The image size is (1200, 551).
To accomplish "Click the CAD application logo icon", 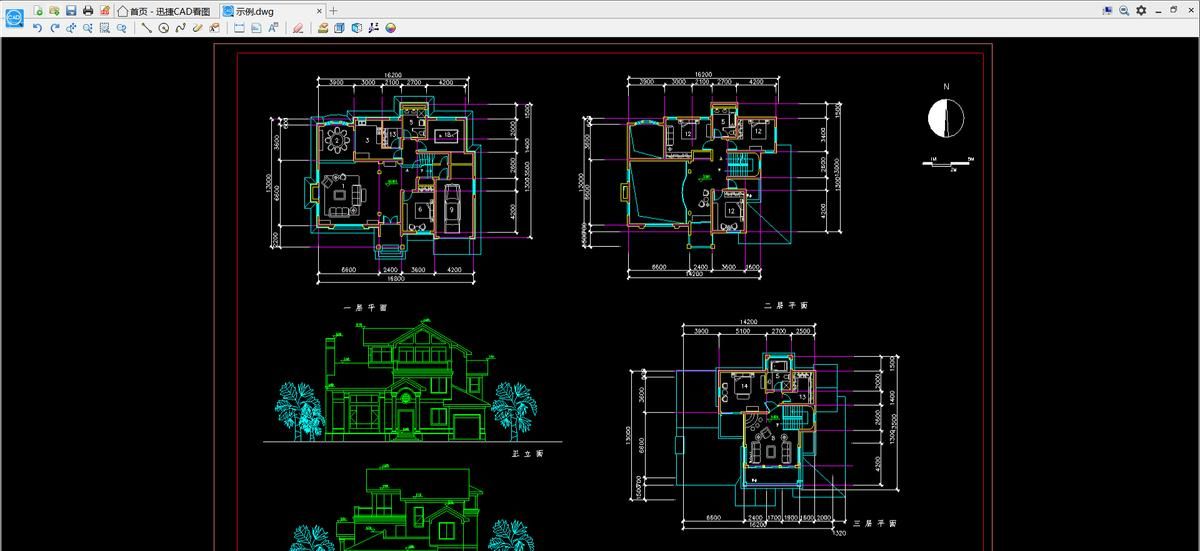I will coord(13,18).
